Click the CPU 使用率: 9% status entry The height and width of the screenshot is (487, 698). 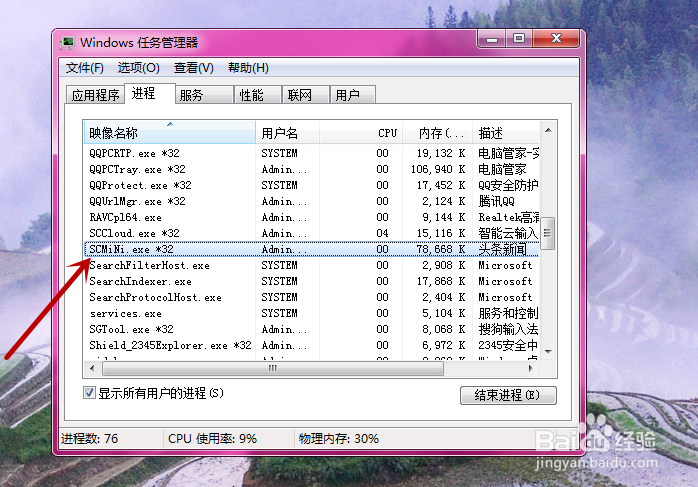point(212,439)
